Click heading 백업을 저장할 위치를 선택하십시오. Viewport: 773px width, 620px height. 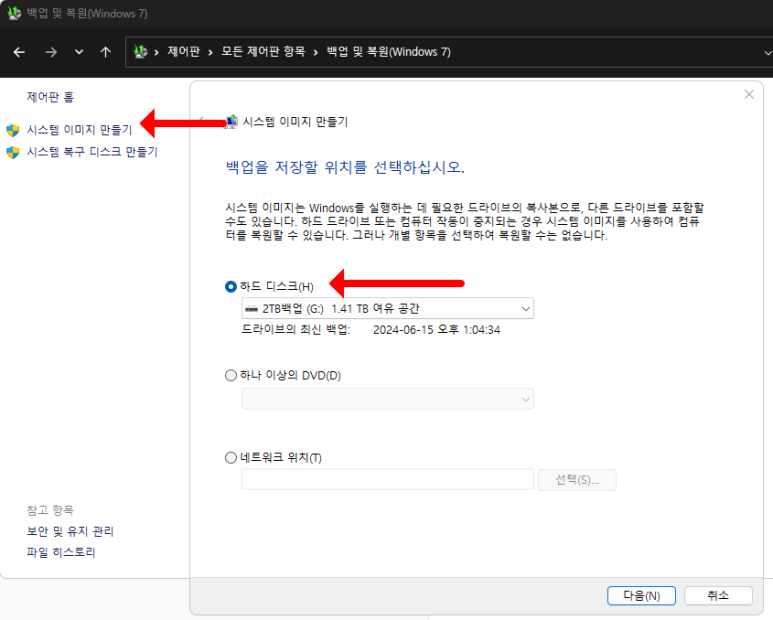(345, 168)
